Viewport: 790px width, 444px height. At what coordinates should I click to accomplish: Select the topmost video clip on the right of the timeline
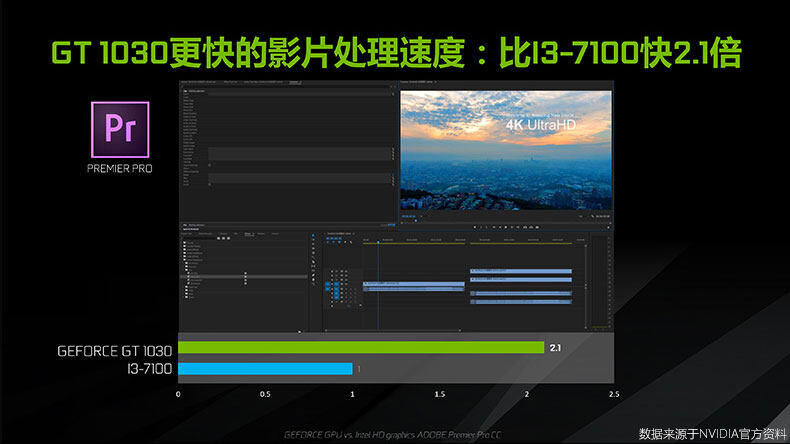pyautogui.click(x=521, y=271)
